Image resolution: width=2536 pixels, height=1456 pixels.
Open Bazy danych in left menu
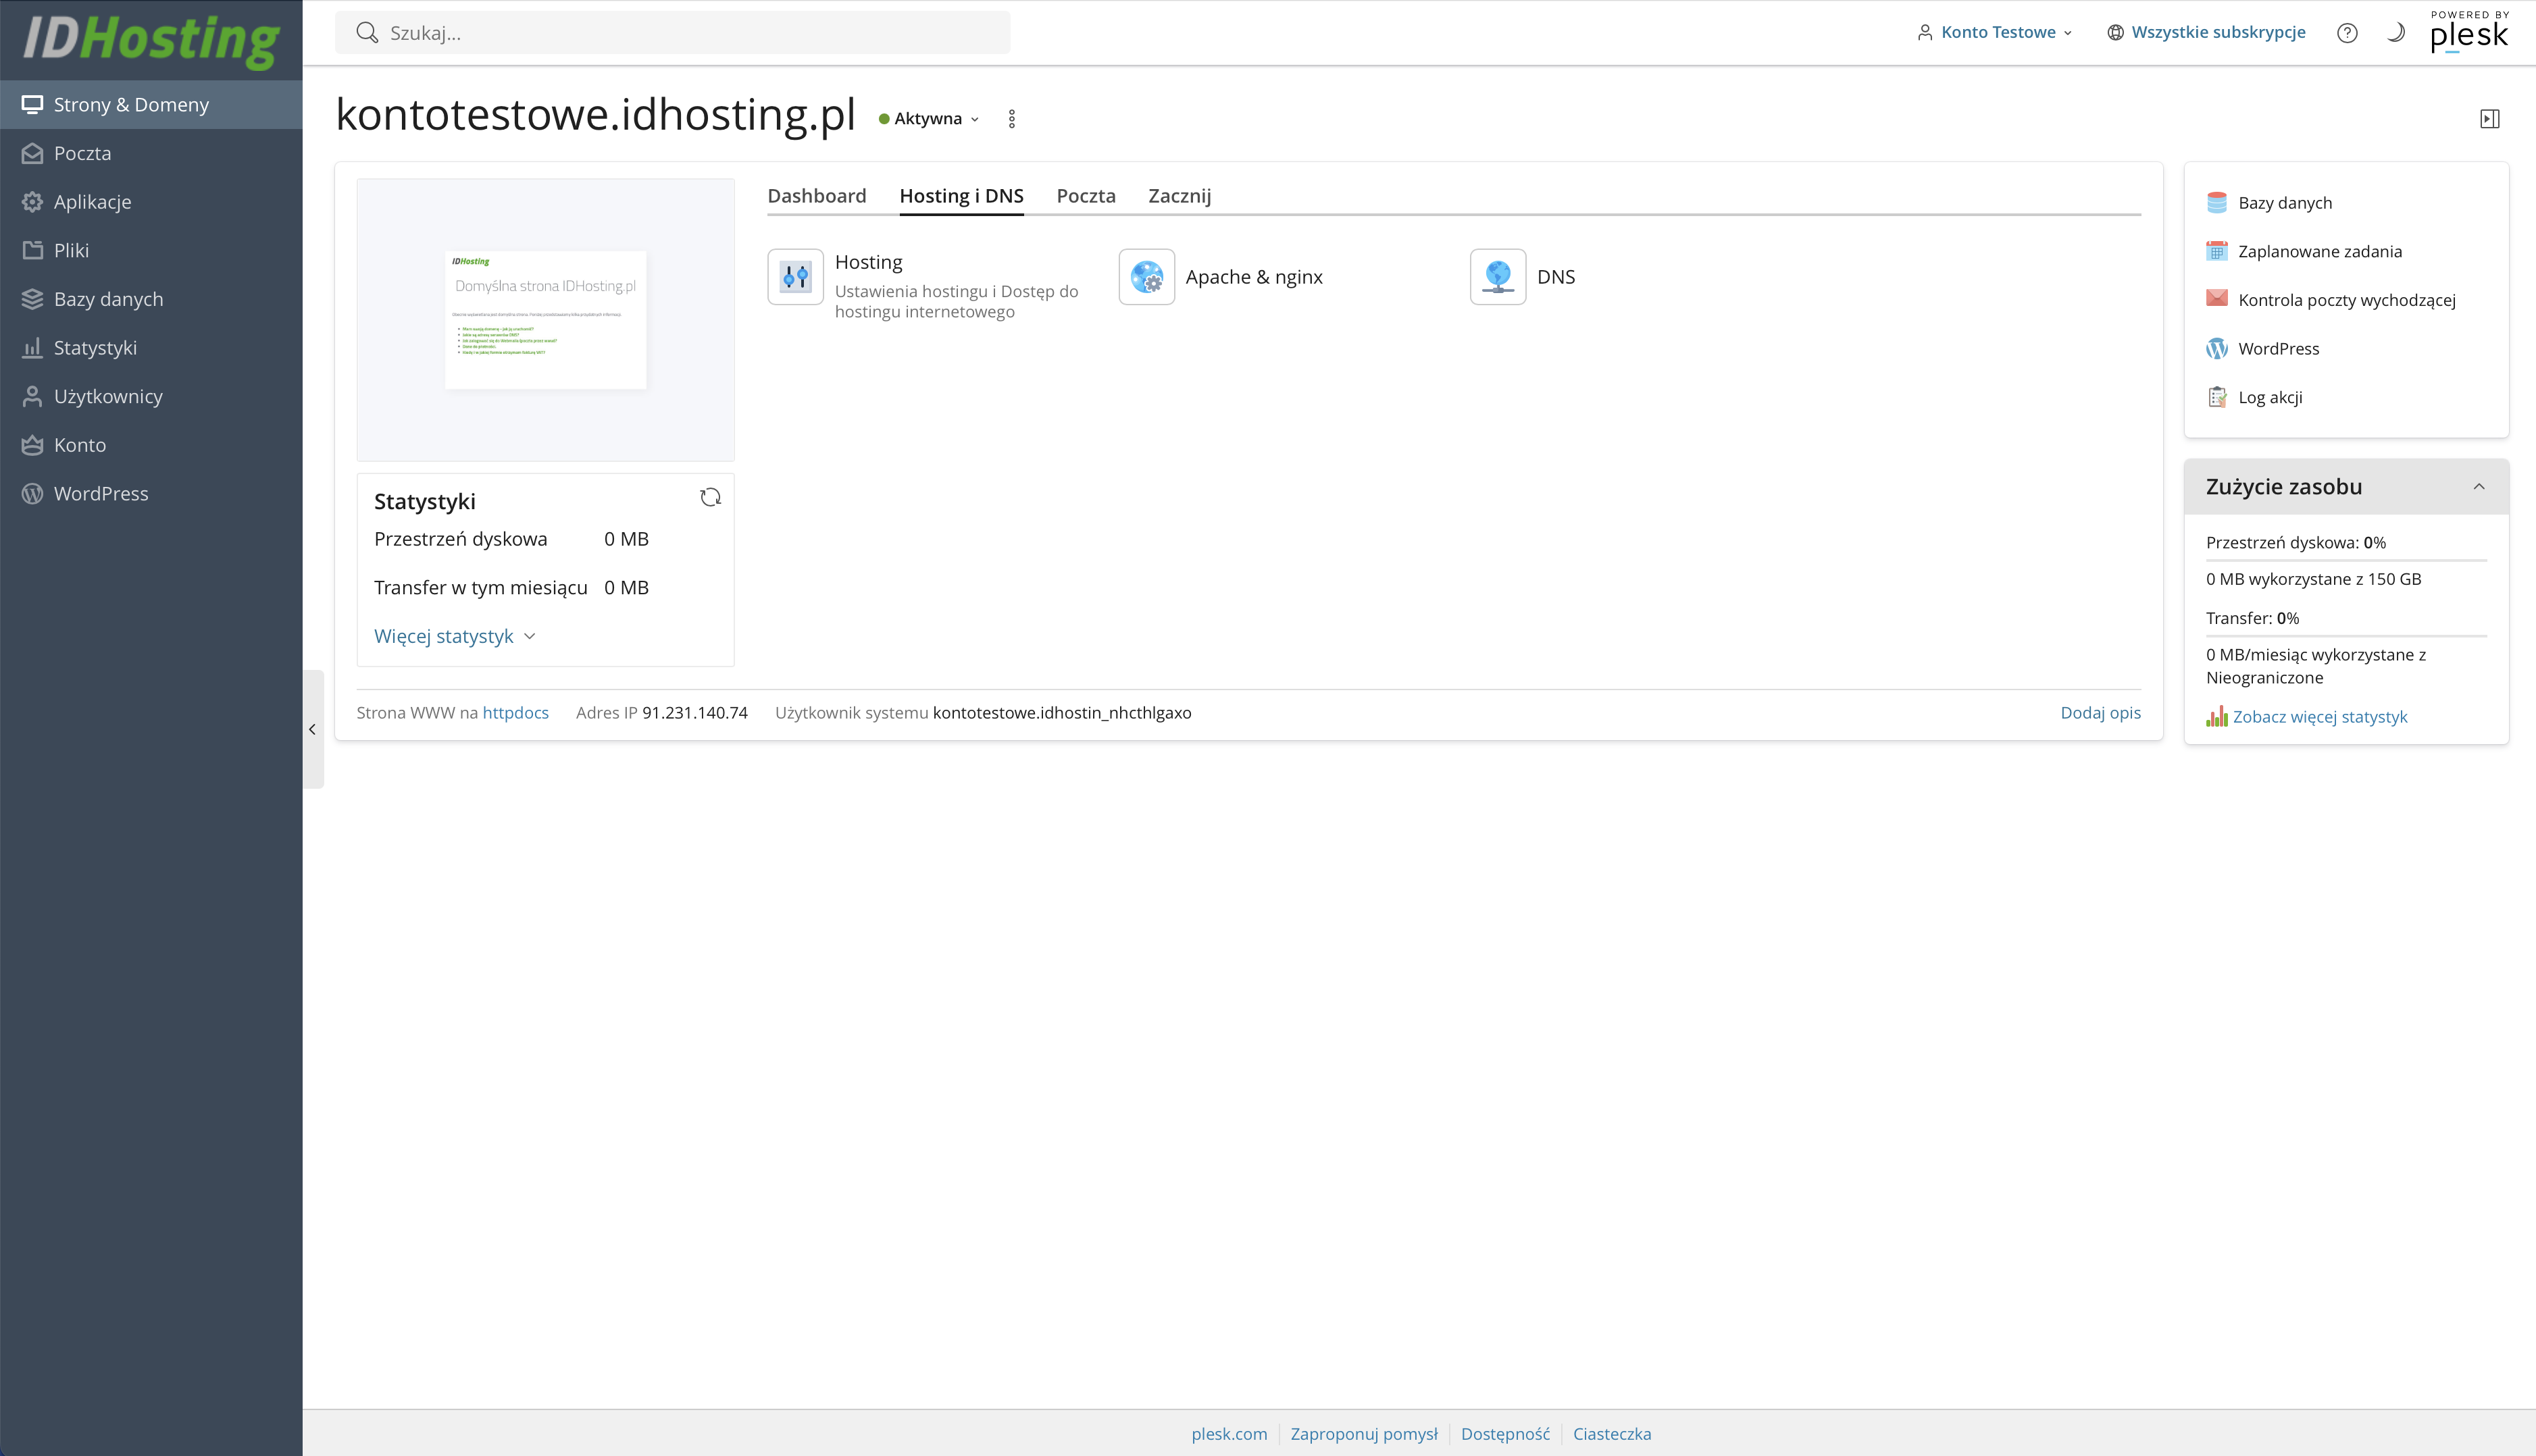(x=108, y=299)
